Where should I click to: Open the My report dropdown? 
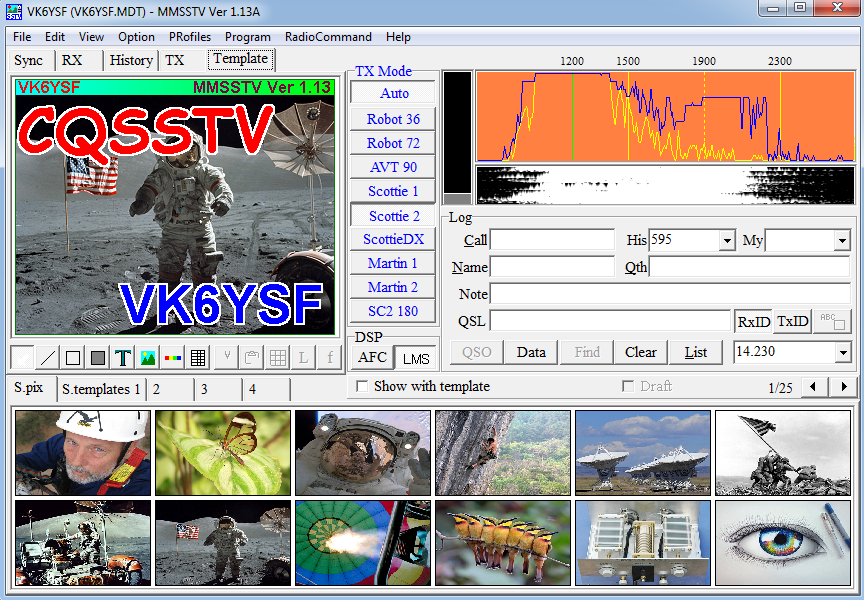pos(842,241)
